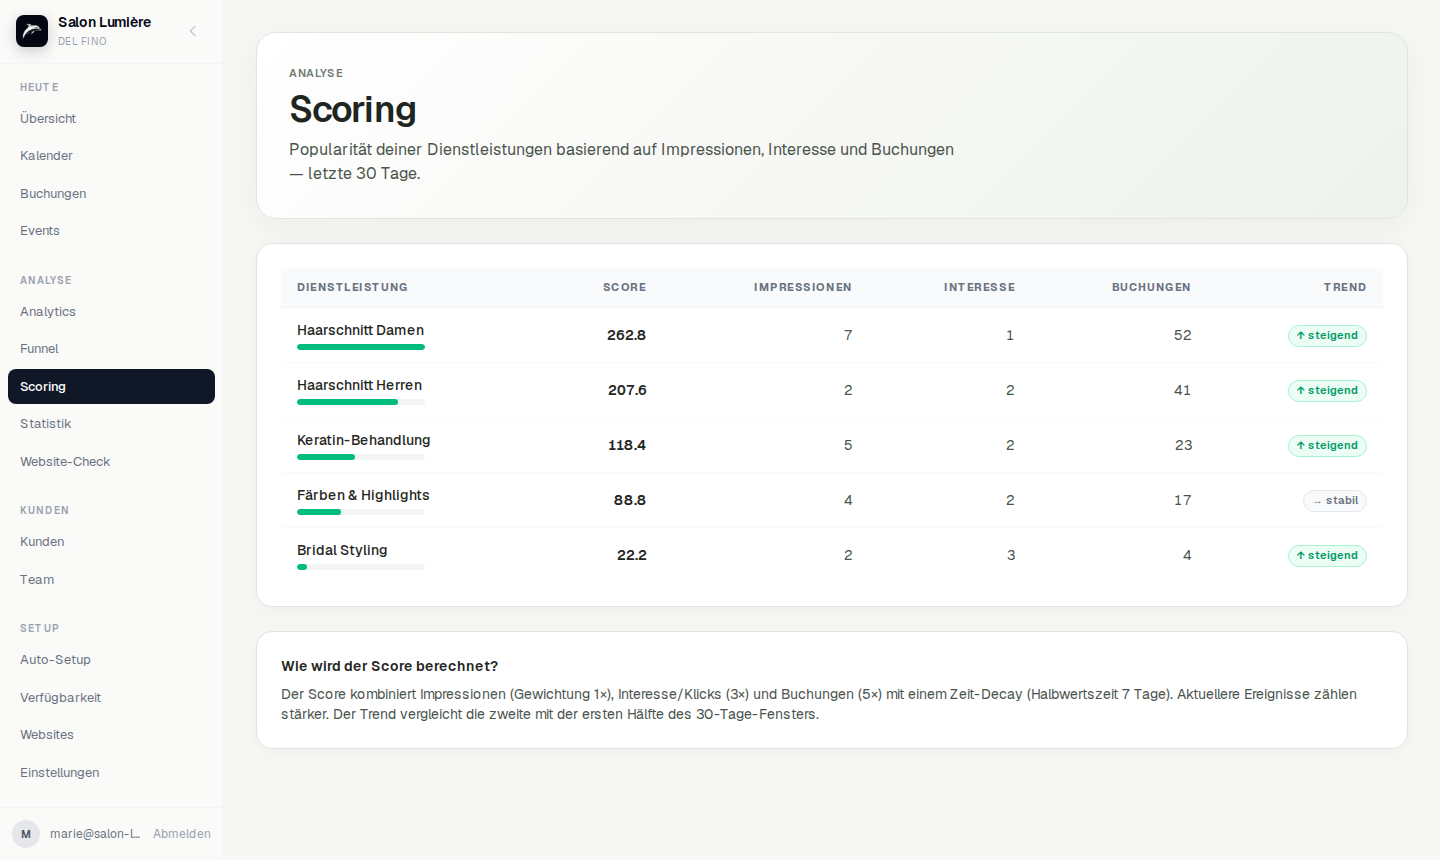Click score value 88.8
This screenshot has height=860, width=1440.
pos(630,500)
